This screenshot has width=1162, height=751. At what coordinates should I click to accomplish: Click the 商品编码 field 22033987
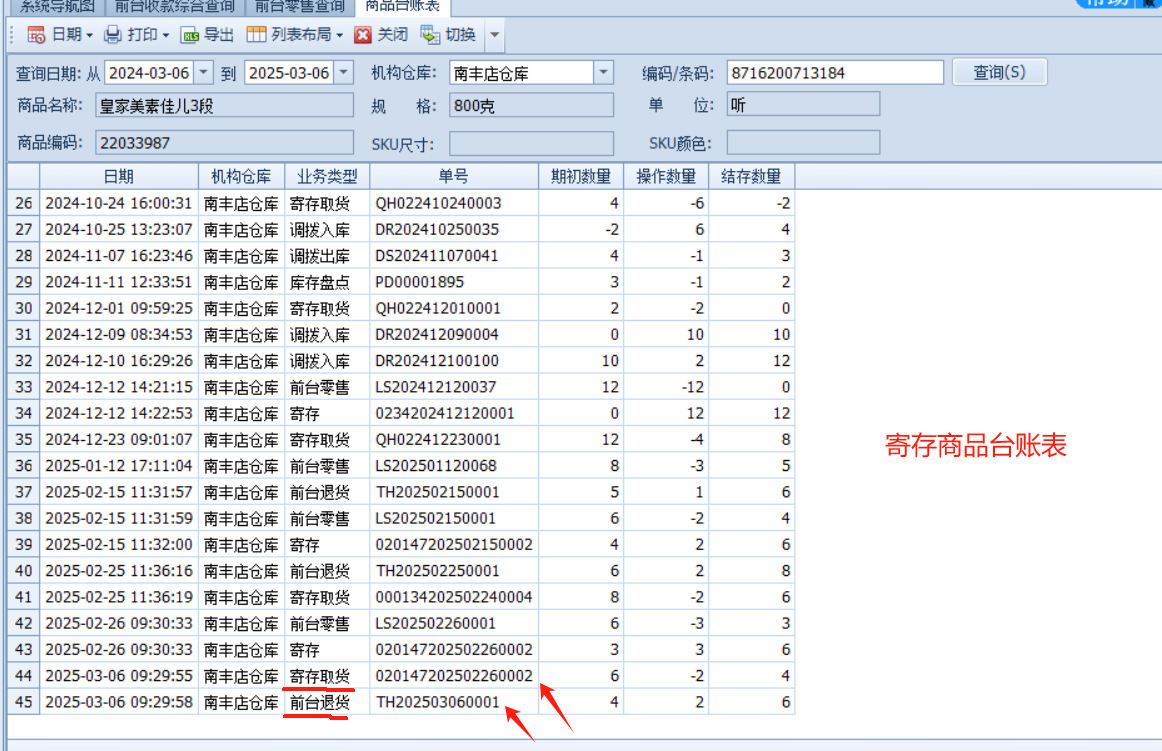(x=224, y=142)
